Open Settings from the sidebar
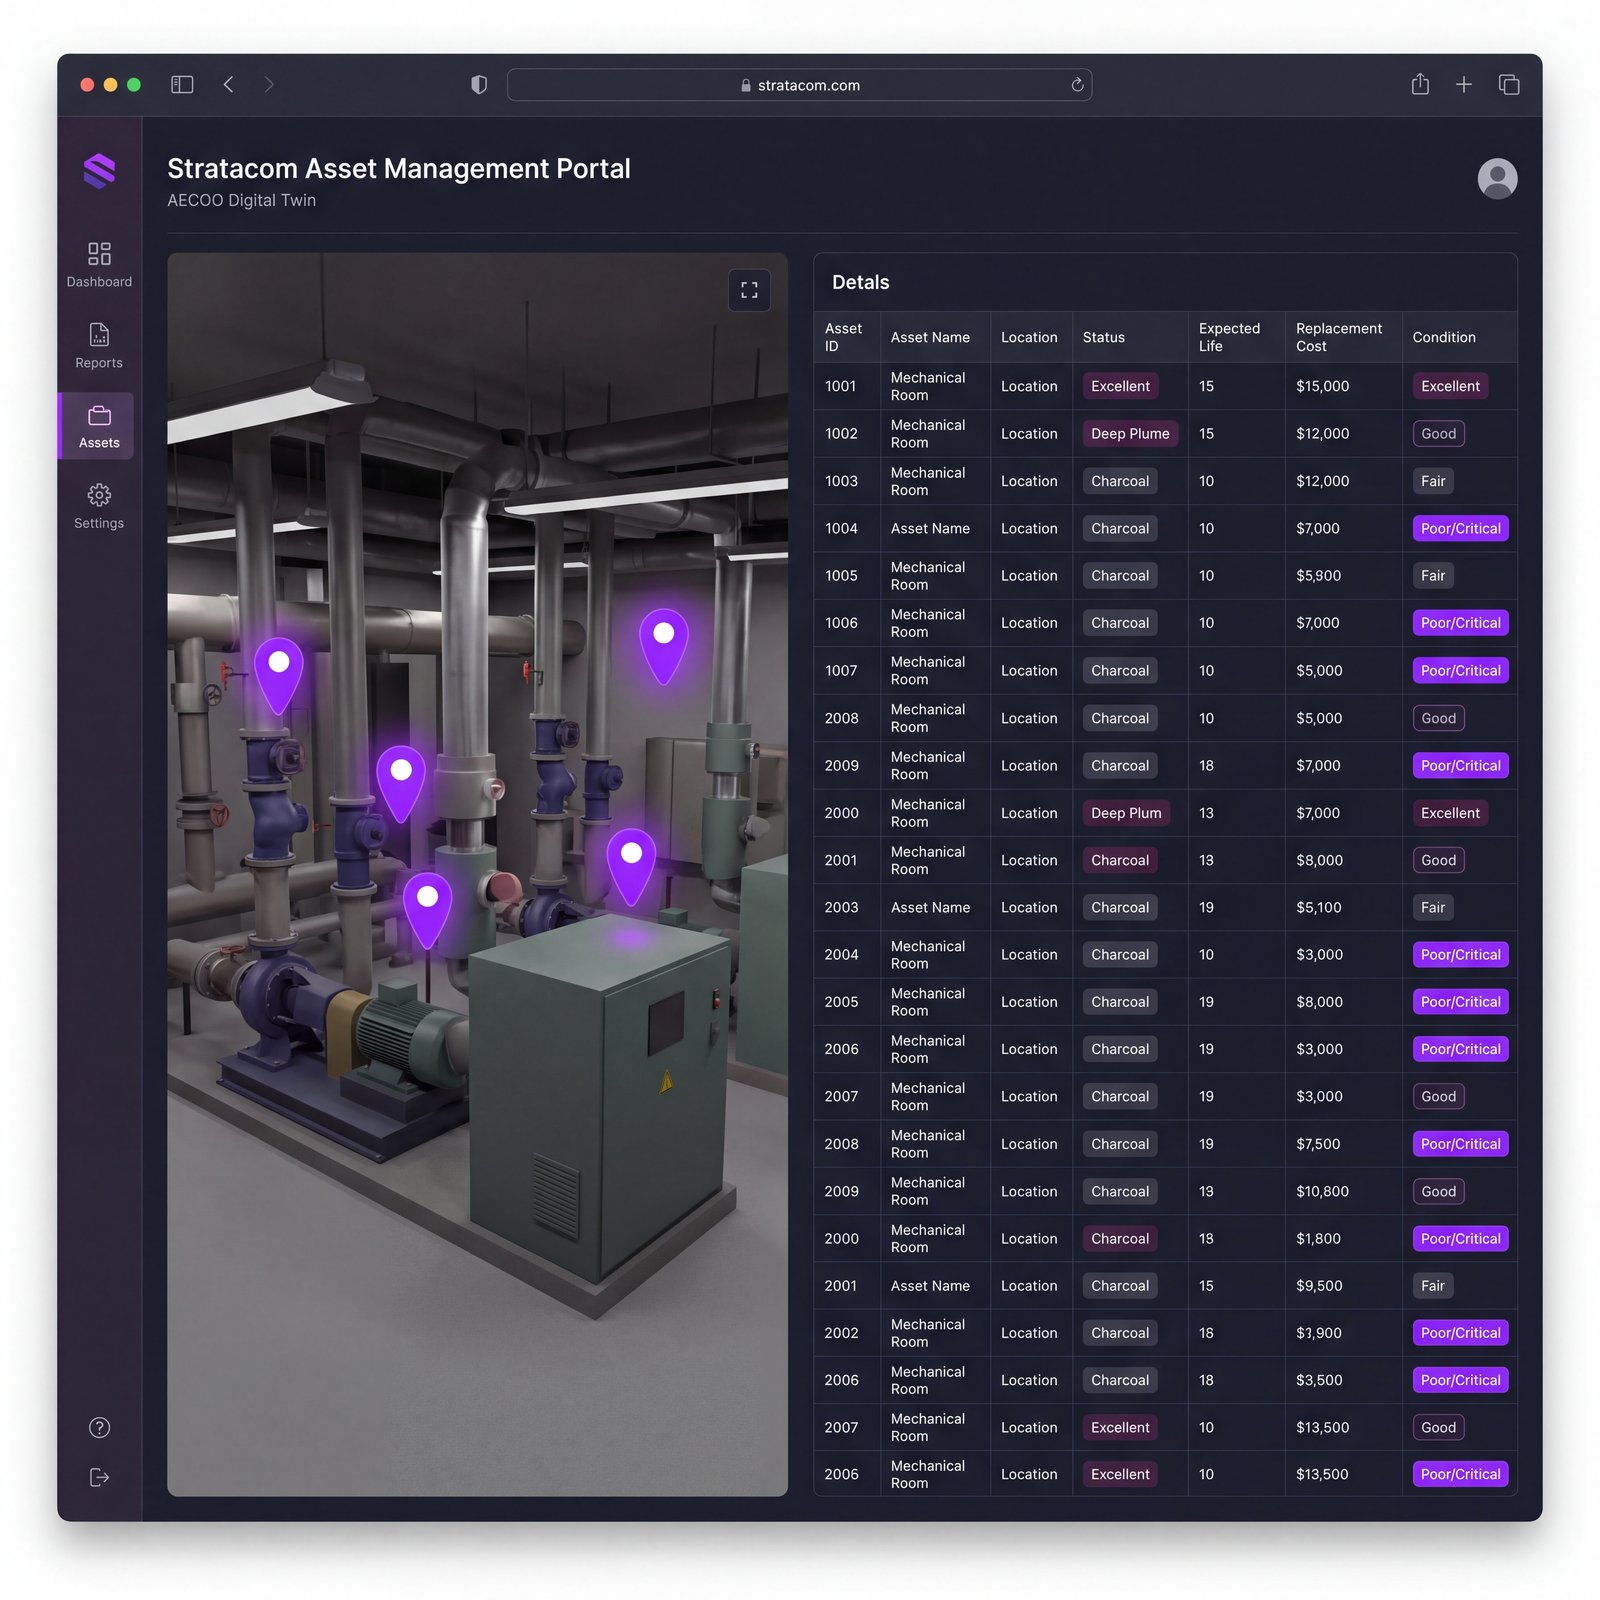Image resolution: width=1600 pixels, height=1600 pixels. 99,506
